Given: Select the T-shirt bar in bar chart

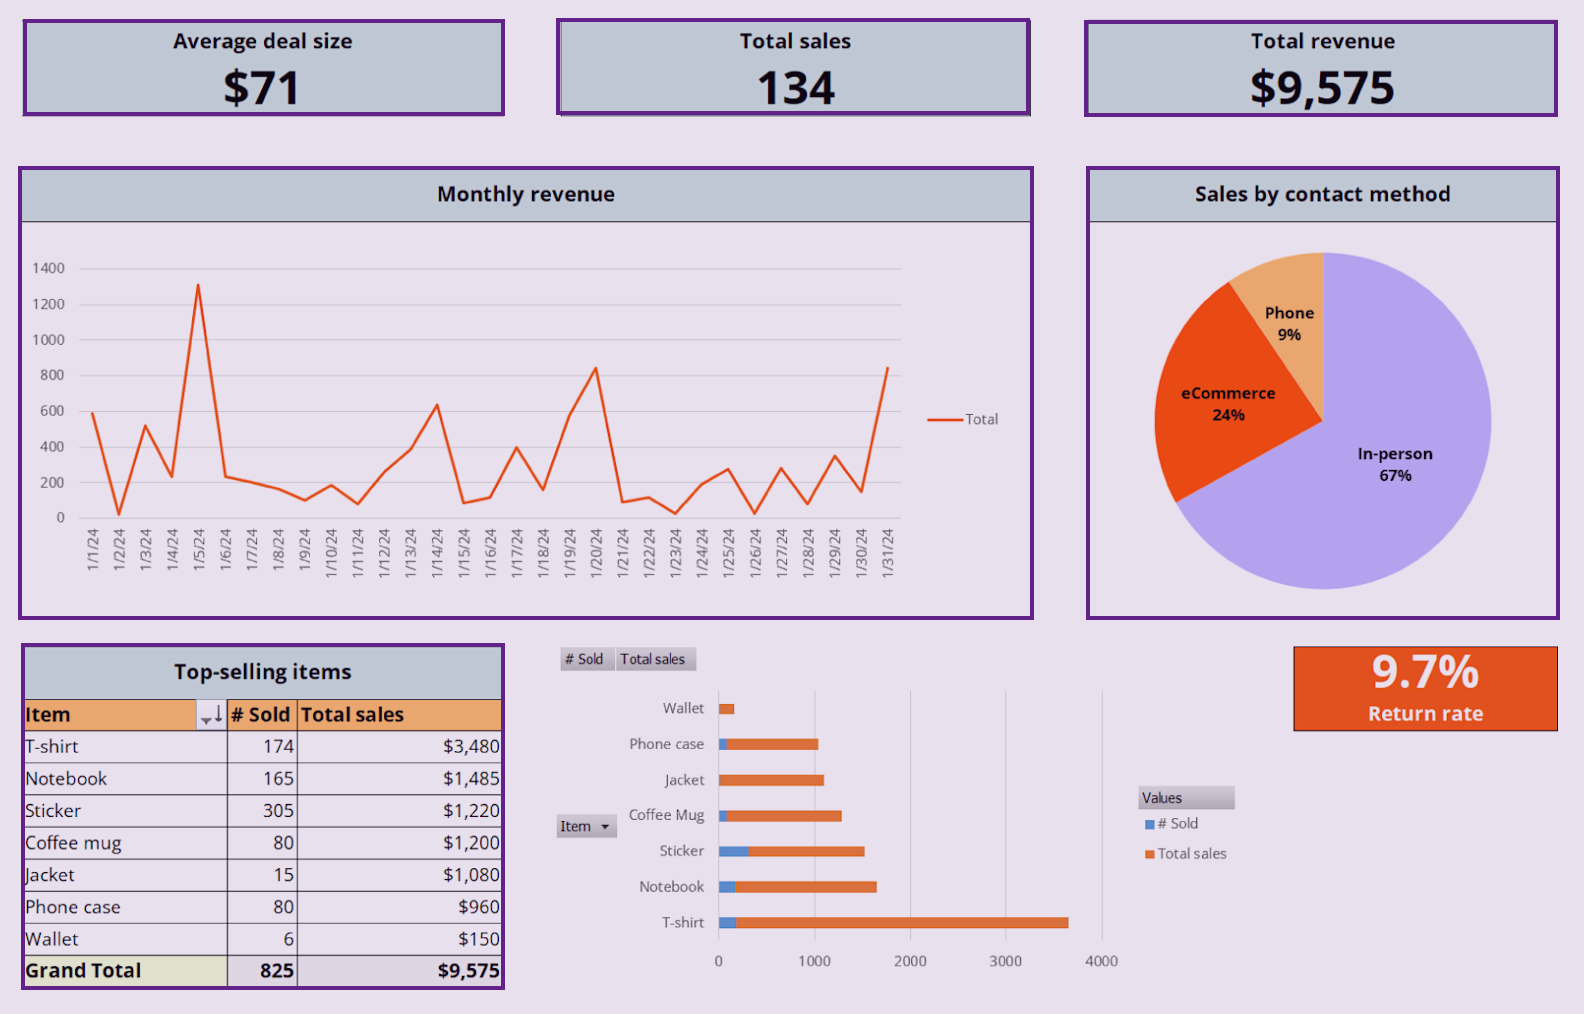Looking at the screenshot, I should tap(893, 923).
